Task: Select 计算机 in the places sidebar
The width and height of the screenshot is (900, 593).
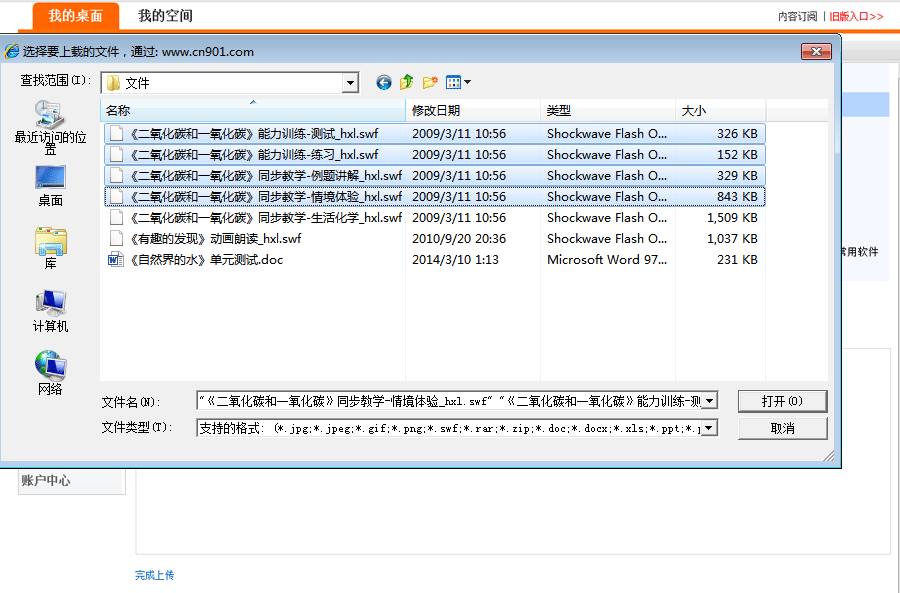Action: 50,311
